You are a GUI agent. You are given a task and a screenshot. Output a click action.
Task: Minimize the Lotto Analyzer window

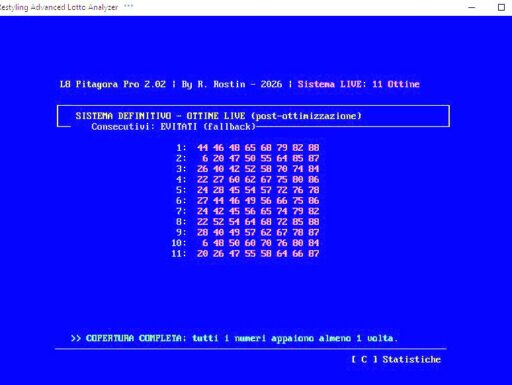pos(472,7)
